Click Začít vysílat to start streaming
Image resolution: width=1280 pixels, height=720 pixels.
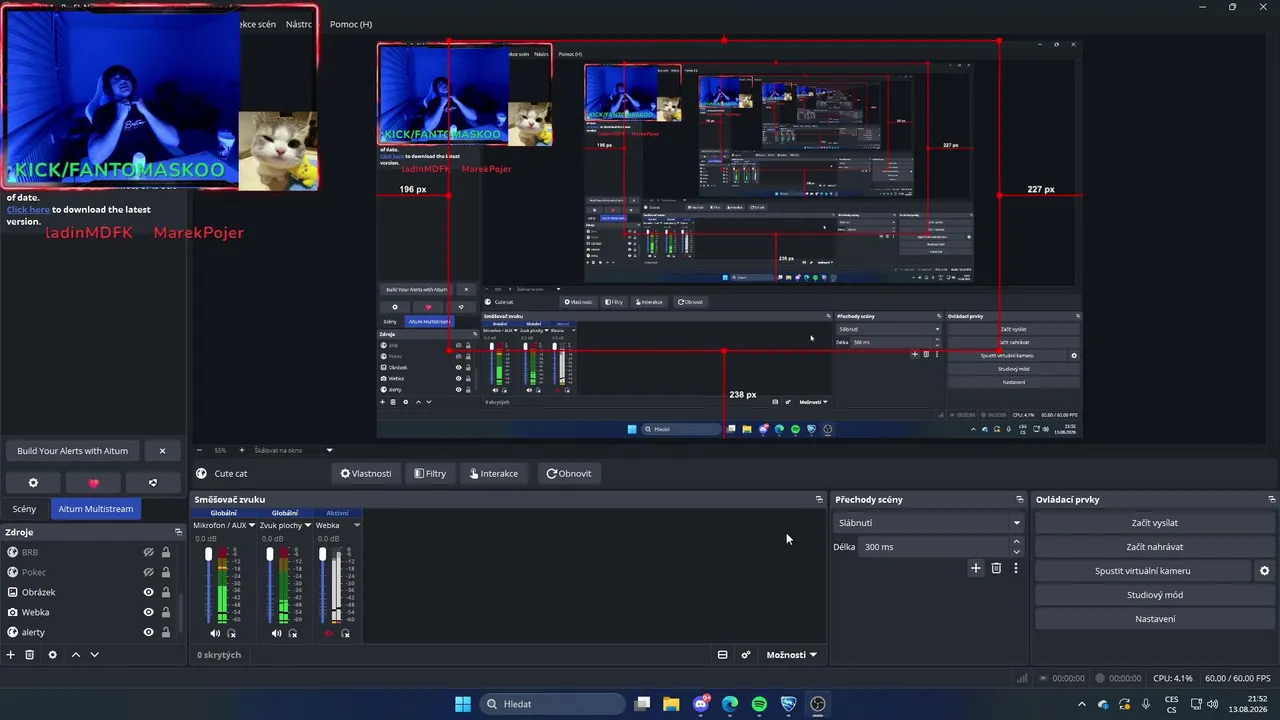click(x=1155, y=523)
